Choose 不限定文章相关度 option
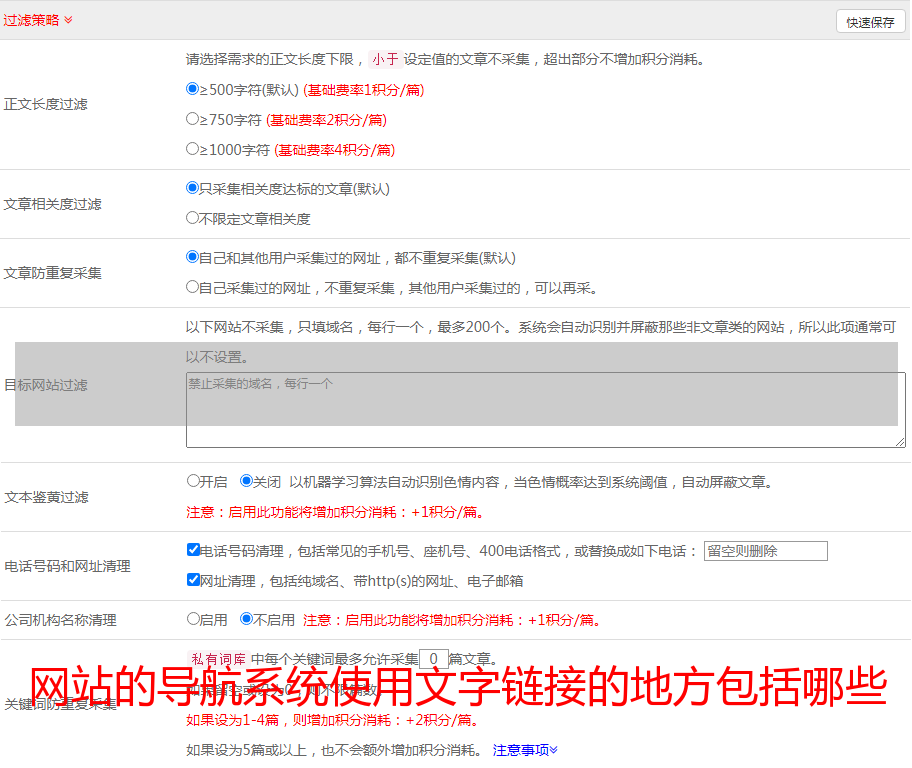 point(193,218)
